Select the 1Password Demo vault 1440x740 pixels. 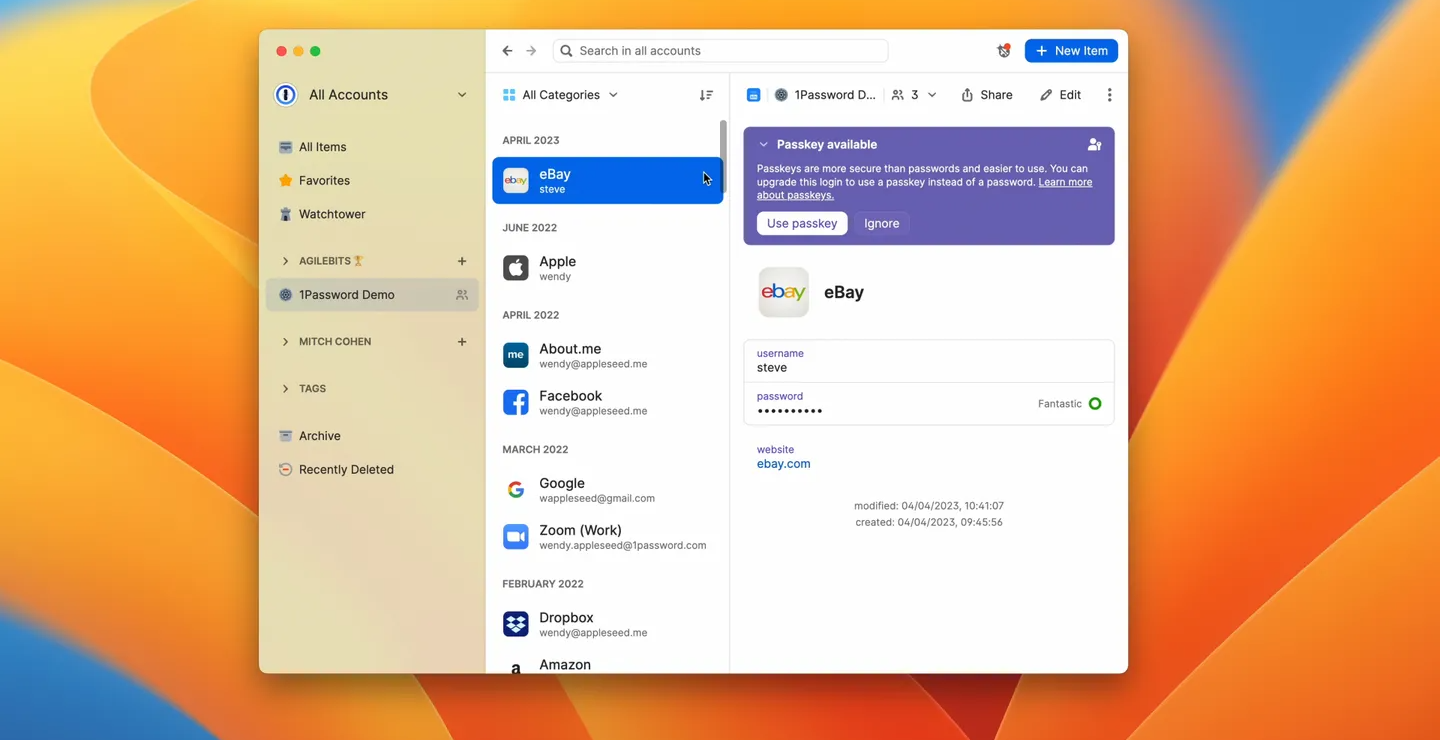[x=372, y=295]
